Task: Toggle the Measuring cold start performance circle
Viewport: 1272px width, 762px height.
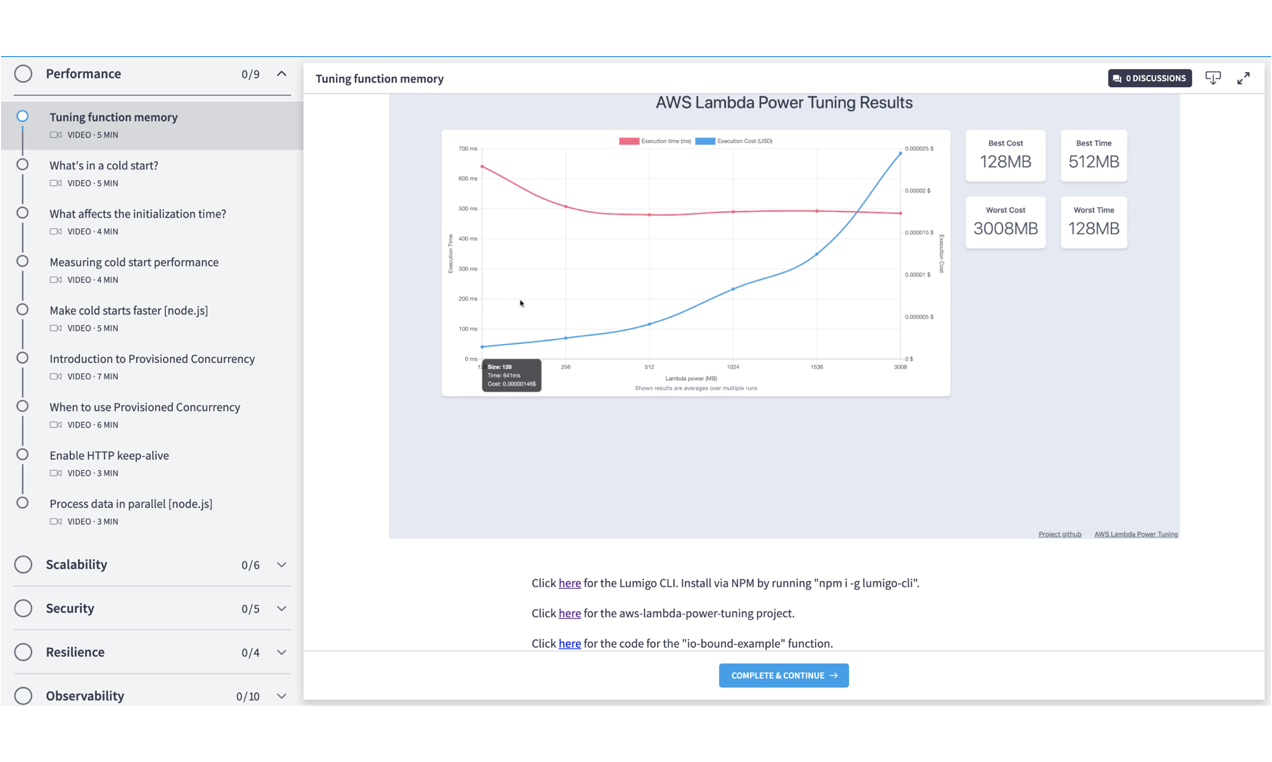Action: 22,261
